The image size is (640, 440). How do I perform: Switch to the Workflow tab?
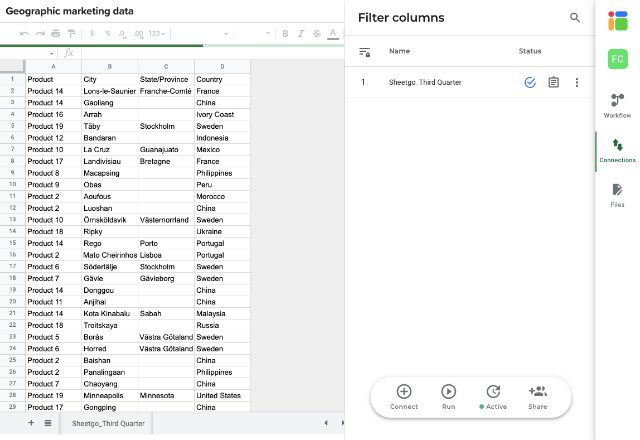coord(617,105)
